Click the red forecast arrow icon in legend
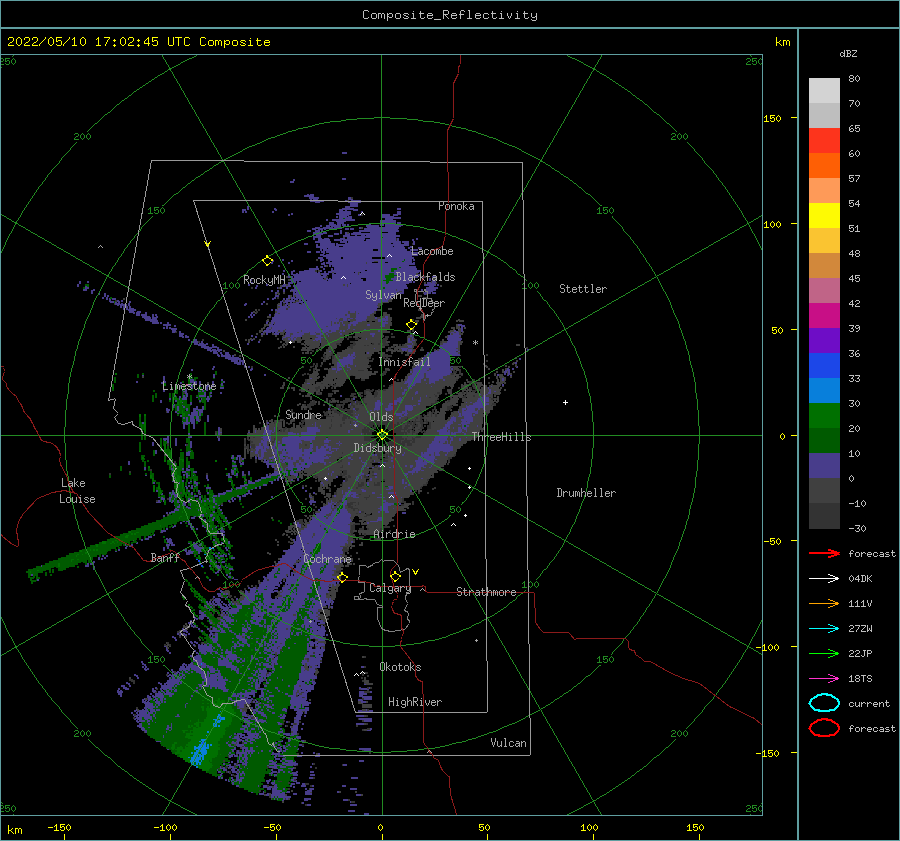The image size is (900, 841). pos(824,553)
